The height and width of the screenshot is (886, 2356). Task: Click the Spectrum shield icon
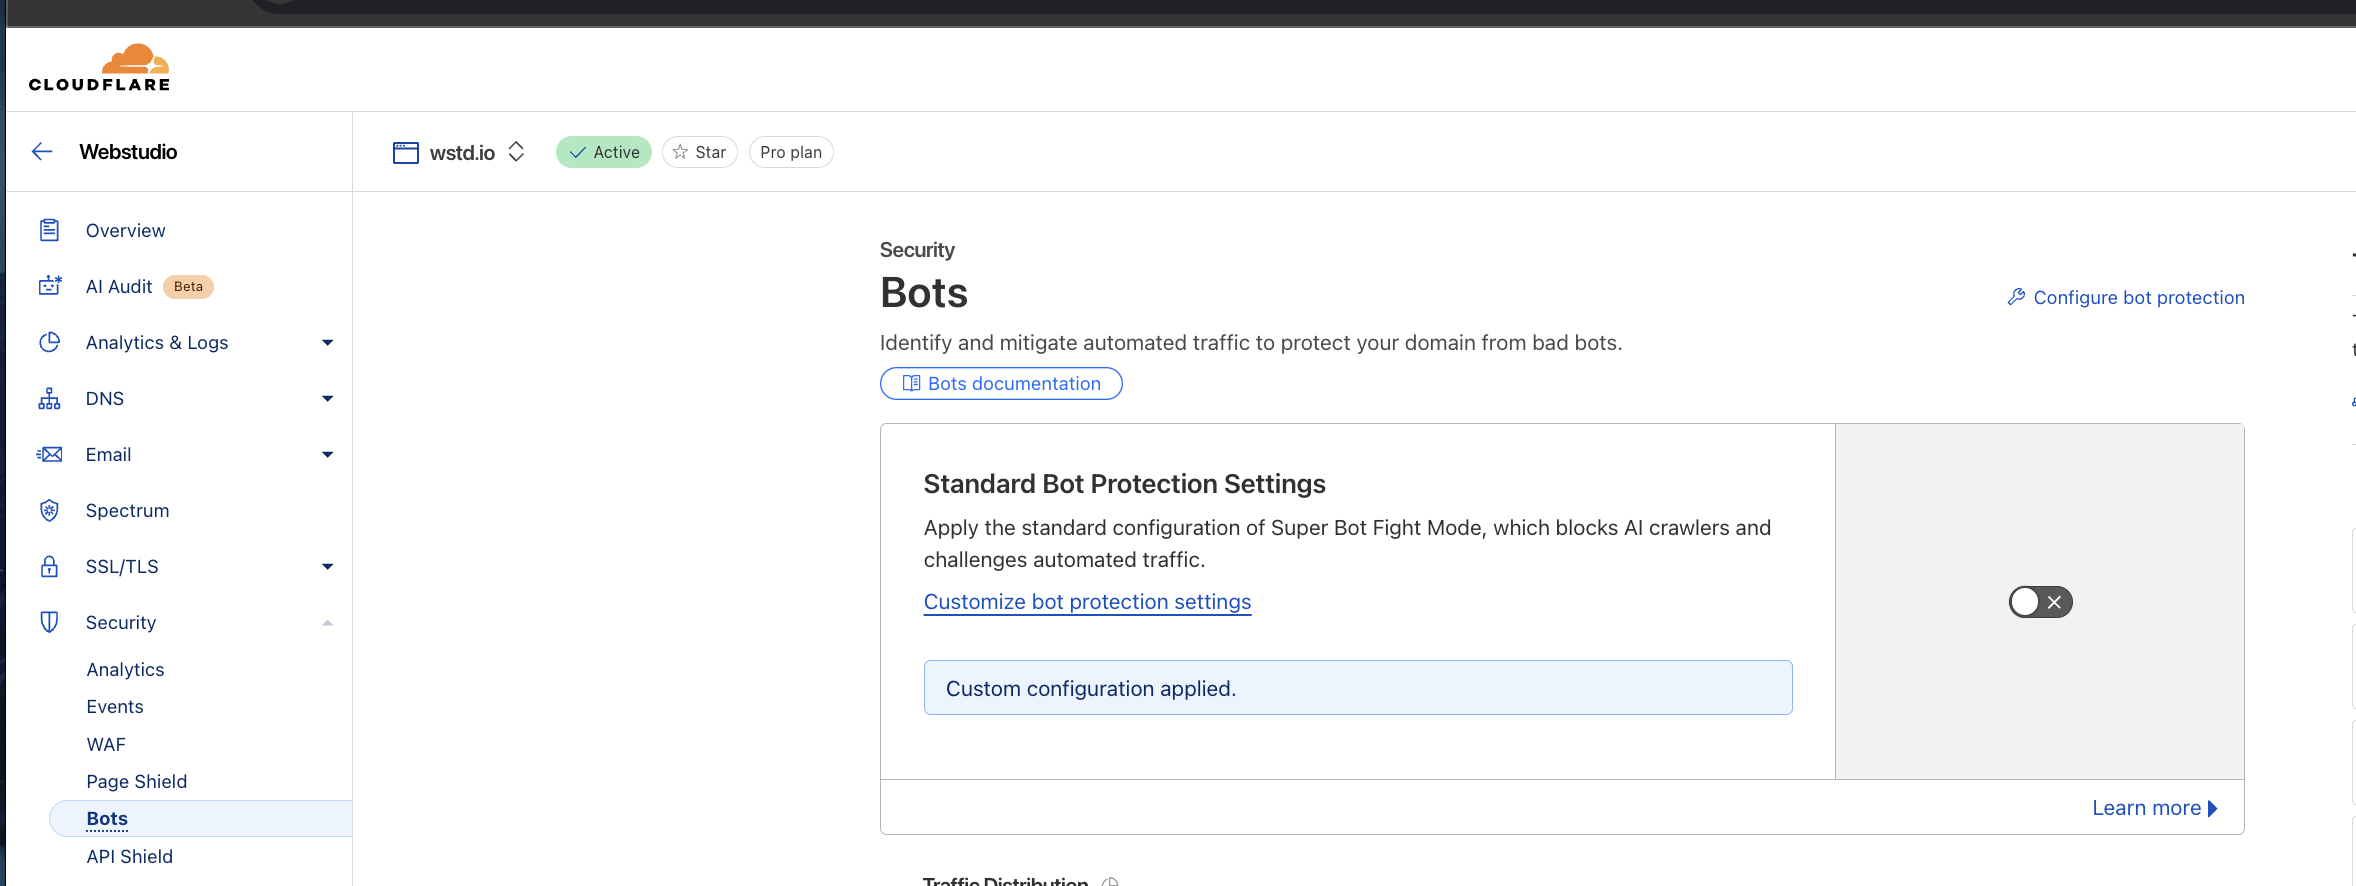coord(49,511)
